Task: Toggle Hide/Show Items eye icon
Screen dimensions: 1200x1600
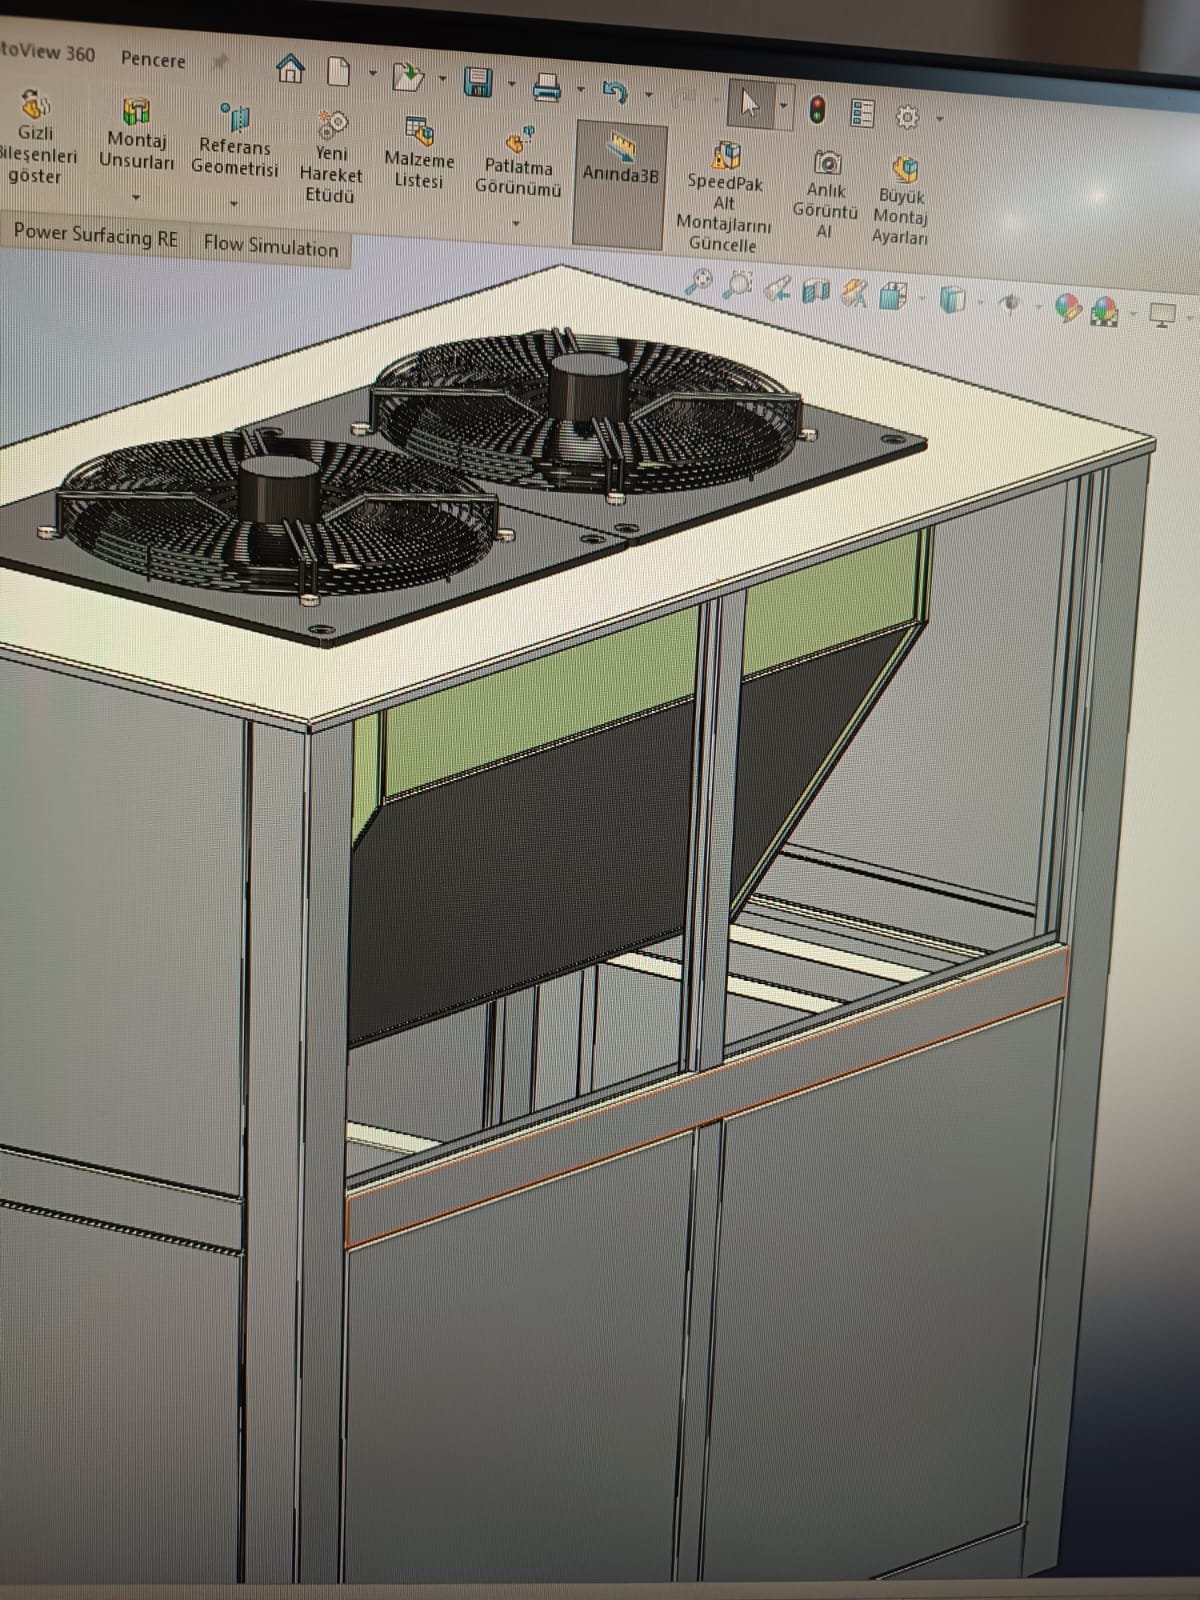Action: click(x=1011, y=303)
